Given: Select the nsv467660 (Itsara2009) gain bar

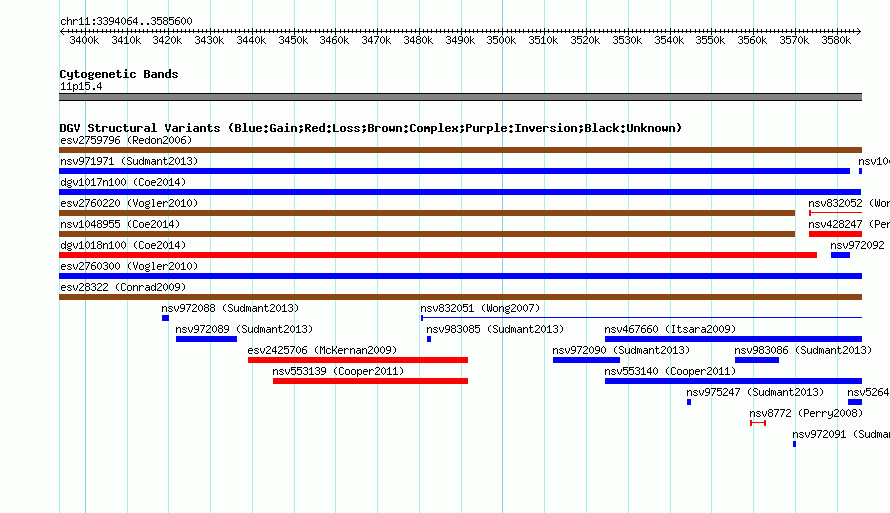Looking at the screenshot, I should click(733, 339).
